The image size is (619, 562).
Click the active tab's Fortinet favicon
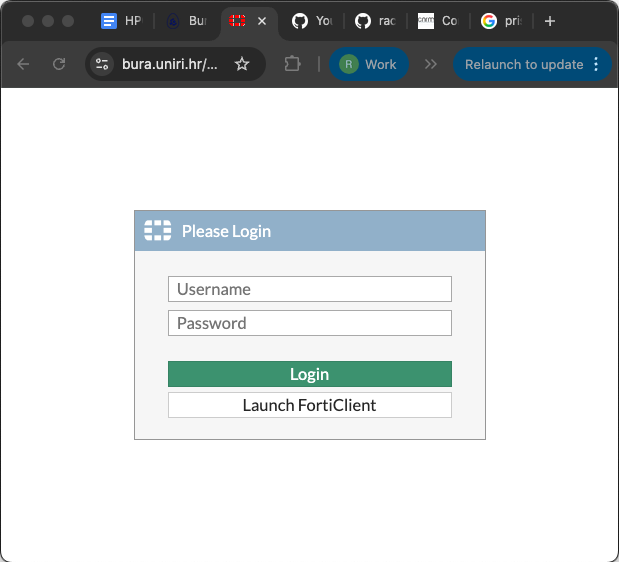(x=237, y=21)
